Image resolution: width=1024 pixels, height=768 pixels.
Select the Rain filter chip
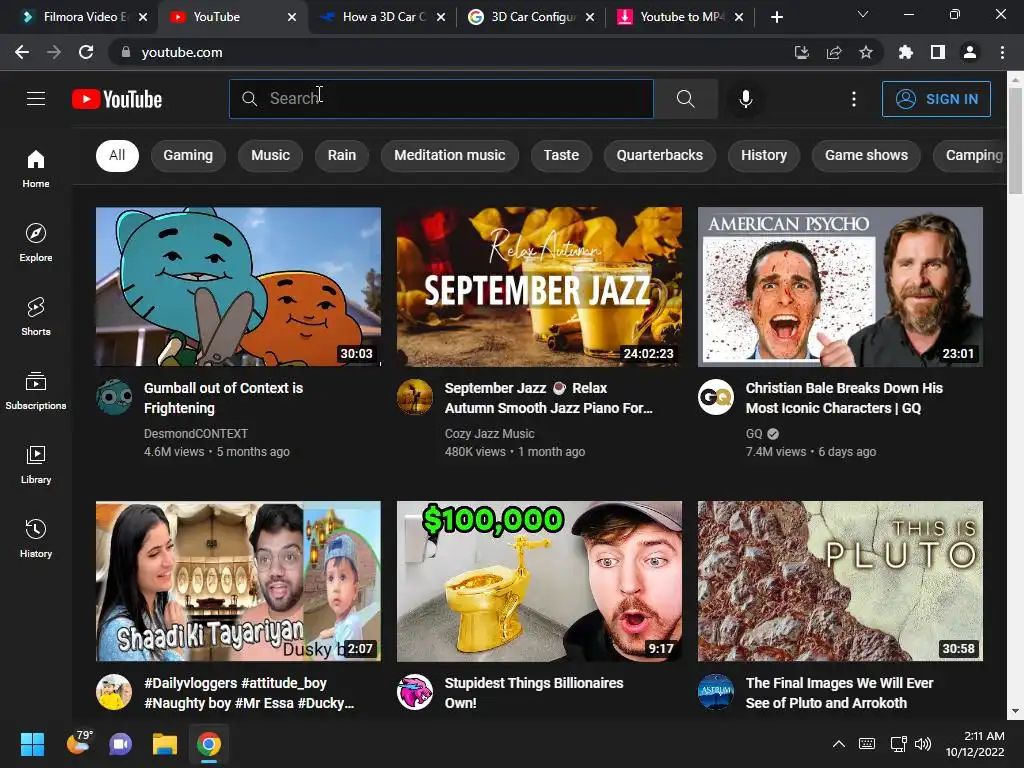click(342, 155)
